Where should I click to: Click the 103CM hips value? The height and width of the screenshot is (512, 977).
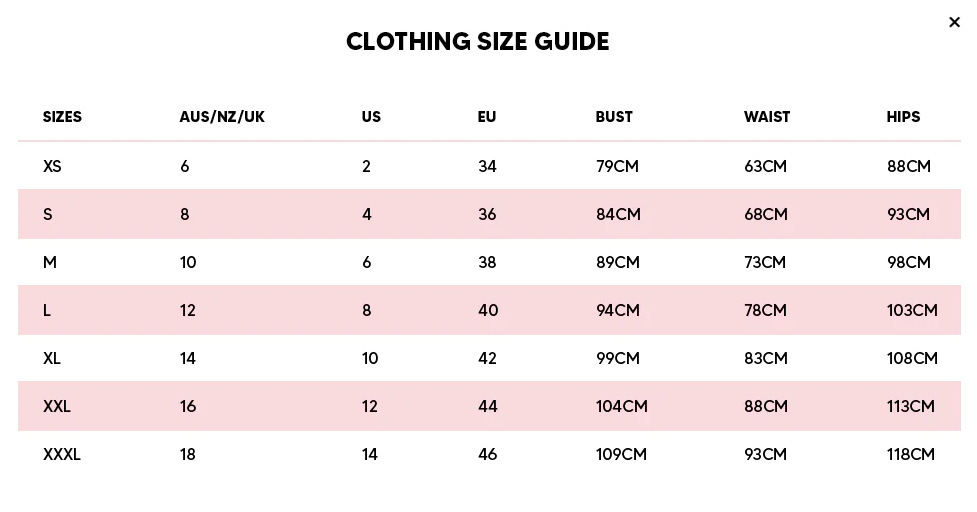912,310
